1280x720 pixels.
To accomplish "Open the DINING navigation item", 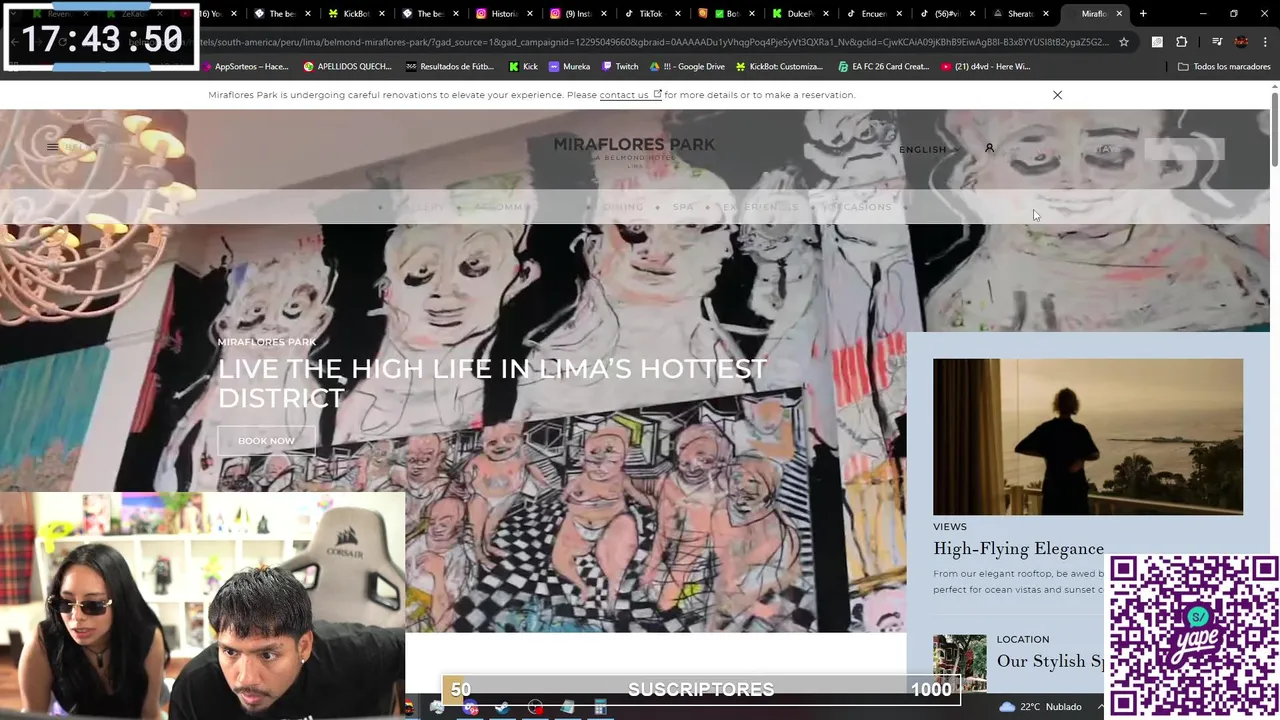I will (x=622, y=207).
